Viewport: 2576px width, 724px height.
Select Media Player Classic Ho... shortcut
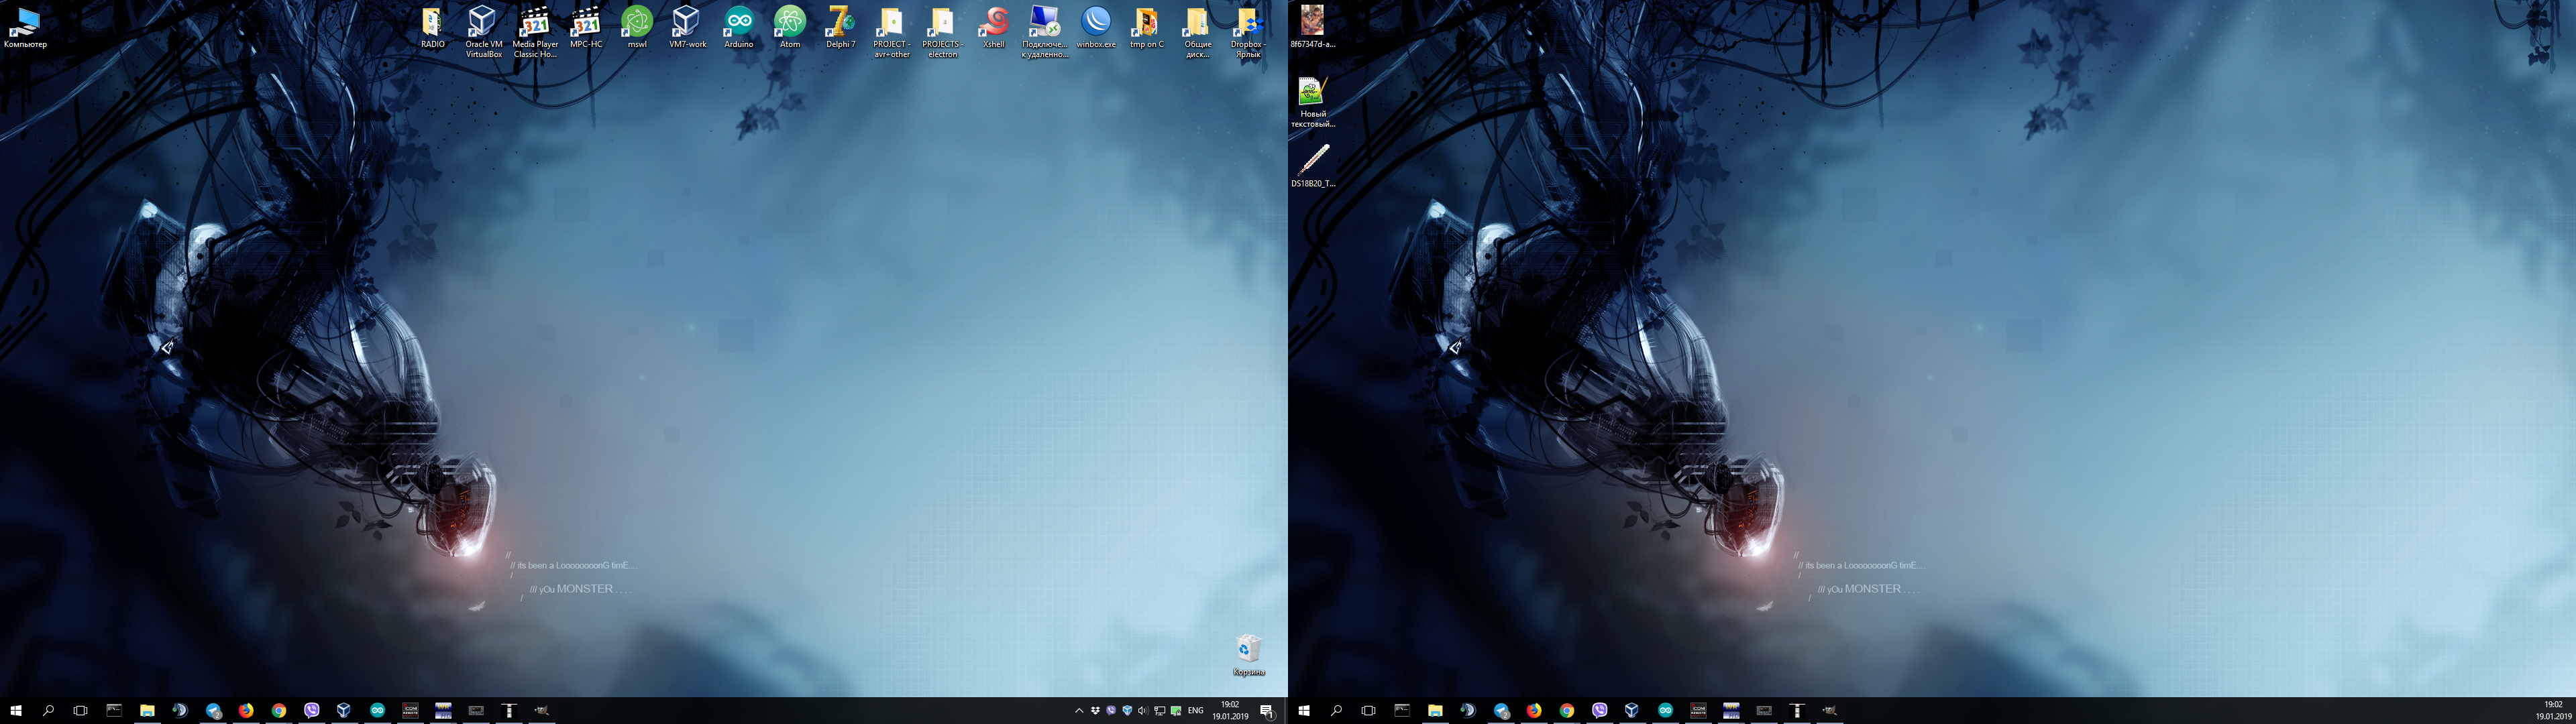point(535,31)
